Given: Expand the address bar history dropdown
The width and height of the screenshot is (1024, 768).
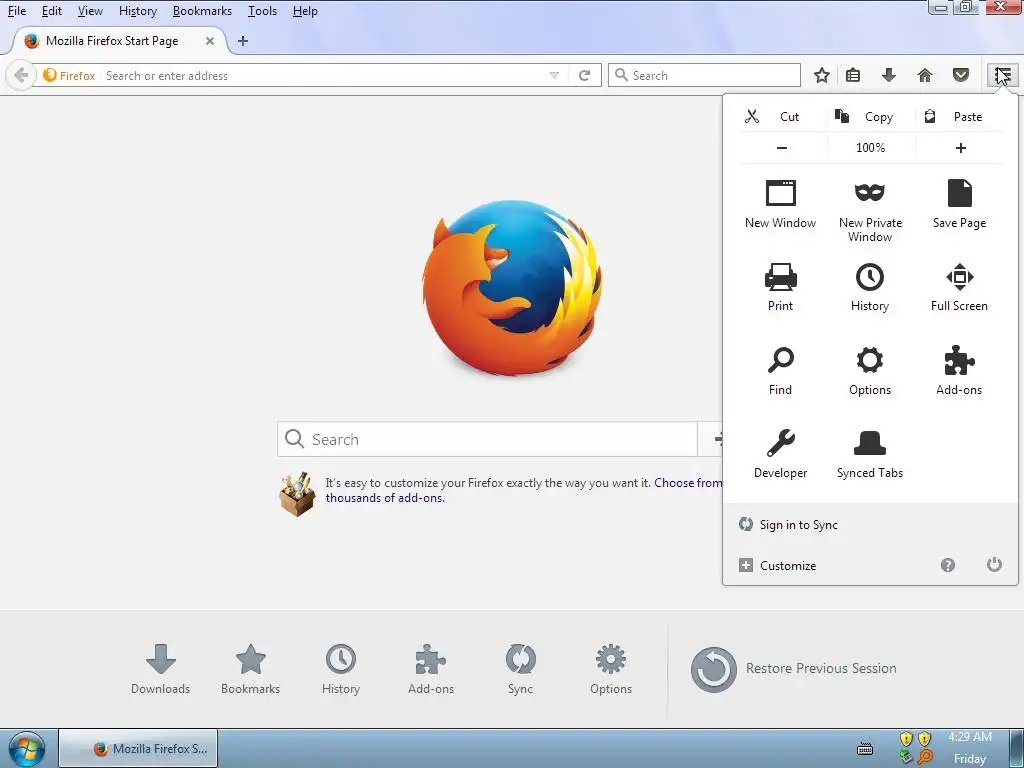Looking at the screenshot, I should [554, 76].
